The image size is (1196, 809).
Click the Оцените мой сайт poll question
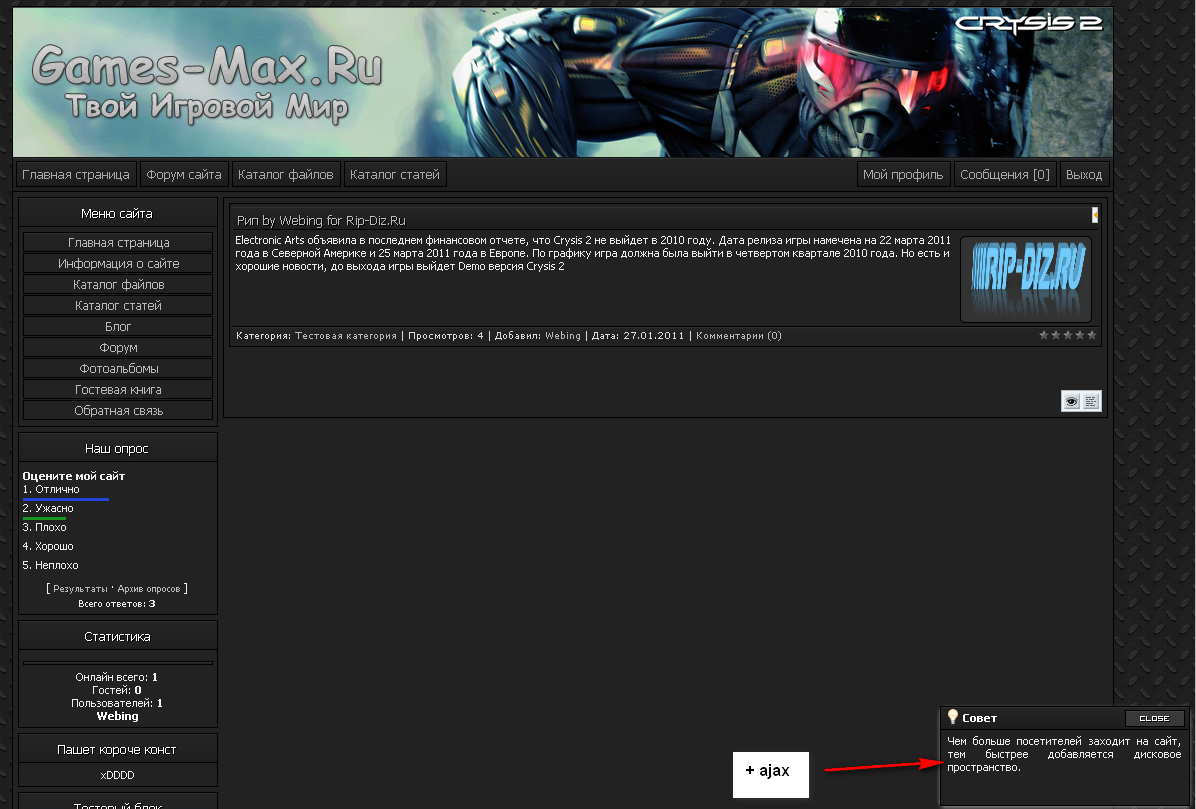tap(74, 476)
